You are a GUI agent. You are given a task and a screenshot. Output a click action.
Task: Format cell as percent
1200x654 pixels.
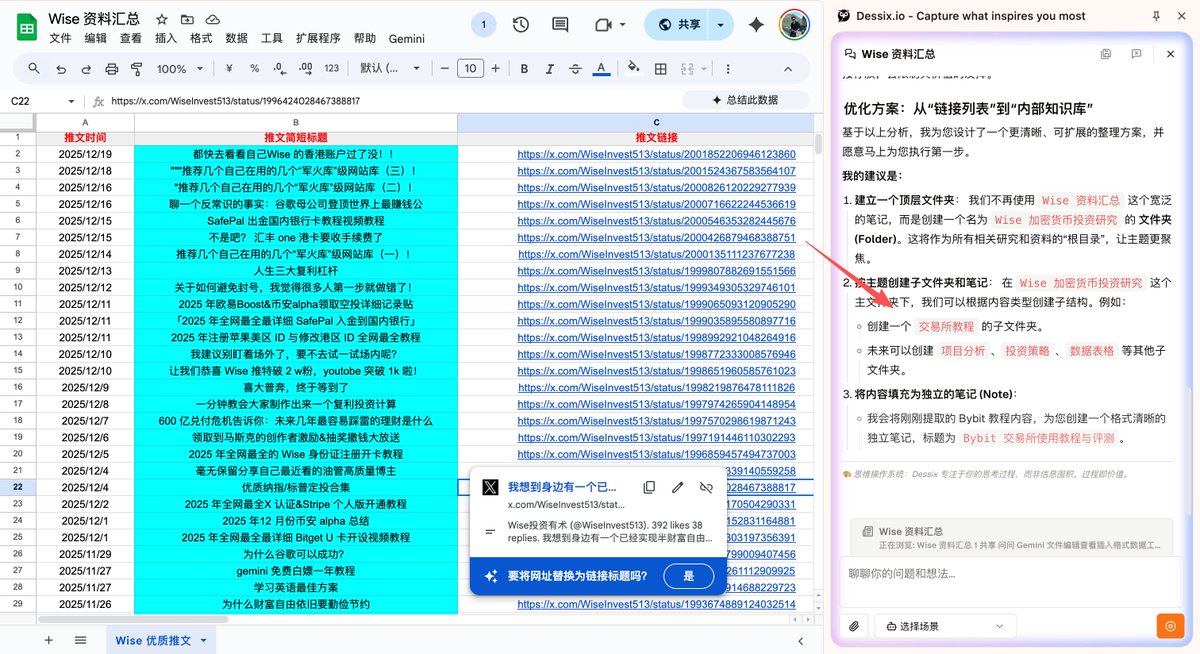254,68
